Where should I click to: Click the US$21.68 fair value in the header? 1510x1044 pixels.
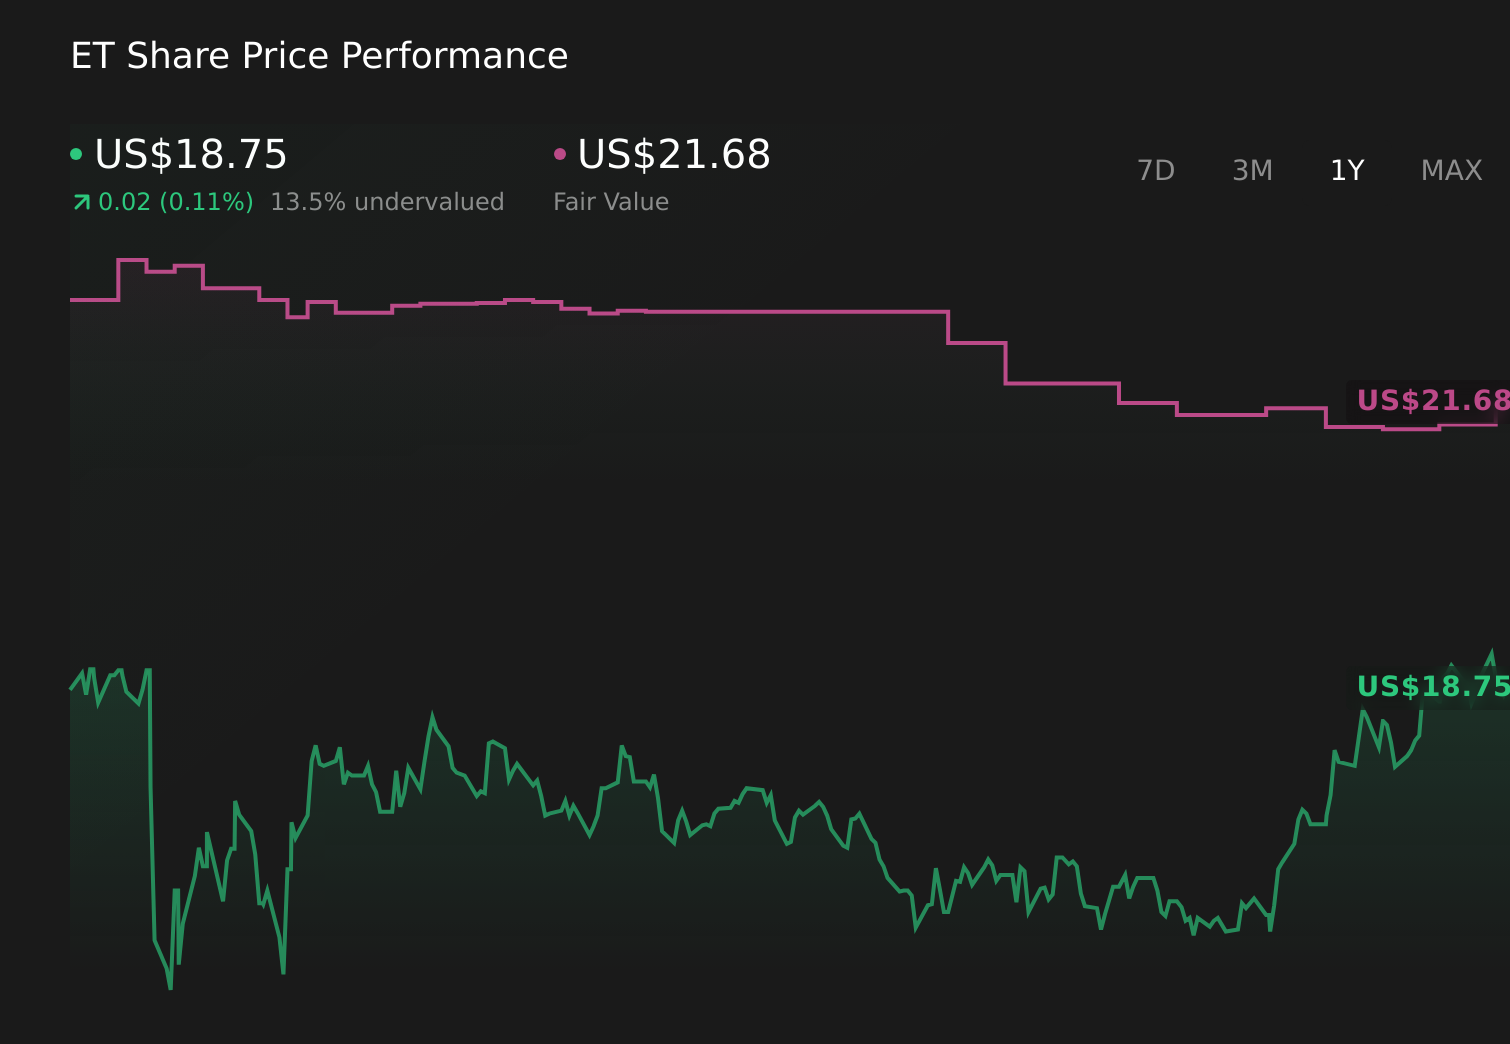click(673, 155)
